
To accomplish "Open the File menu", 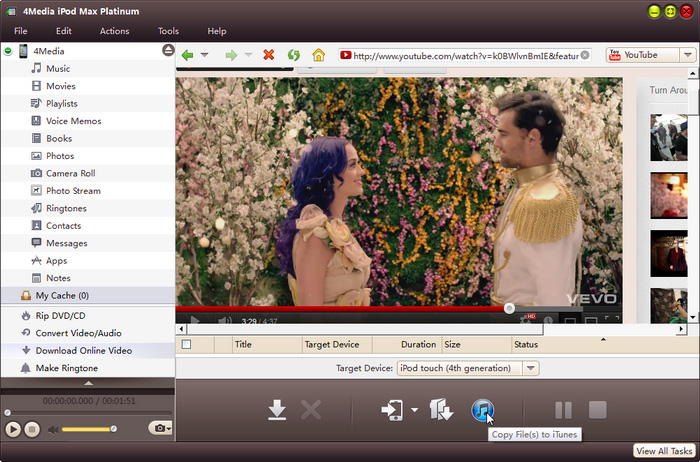I will pyautogui.click(x=21, y=31).
